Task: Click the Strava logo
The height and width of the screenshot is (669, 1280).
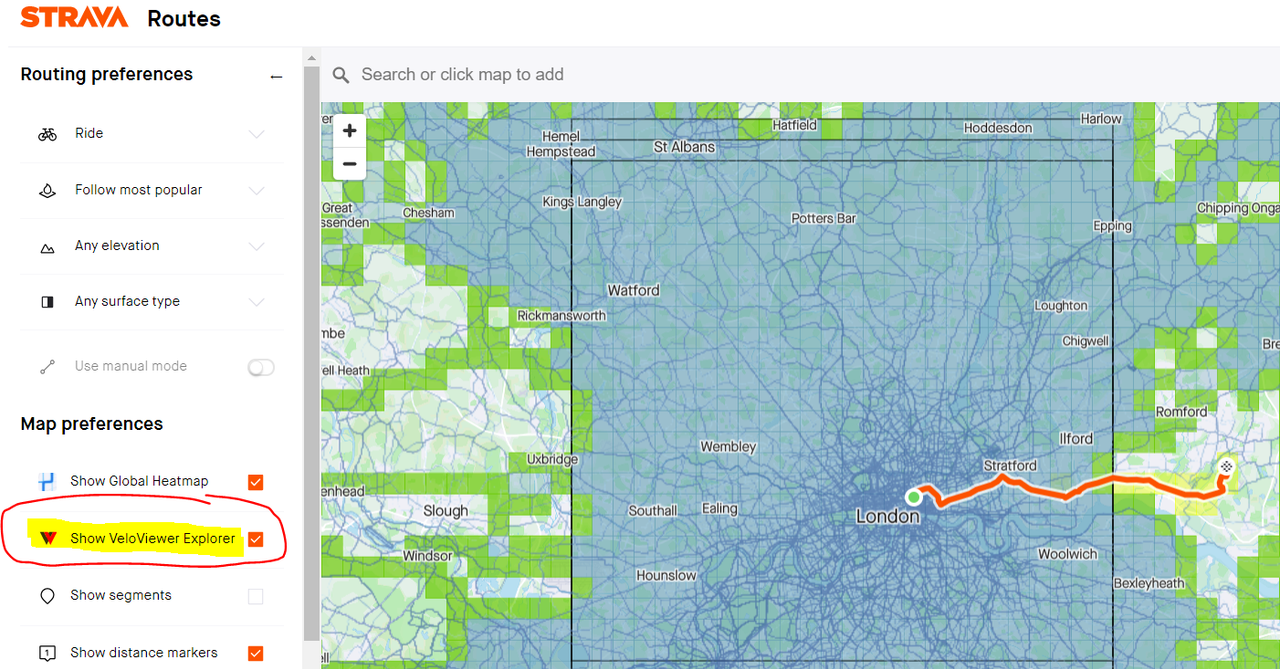Action: pos(74,17)
